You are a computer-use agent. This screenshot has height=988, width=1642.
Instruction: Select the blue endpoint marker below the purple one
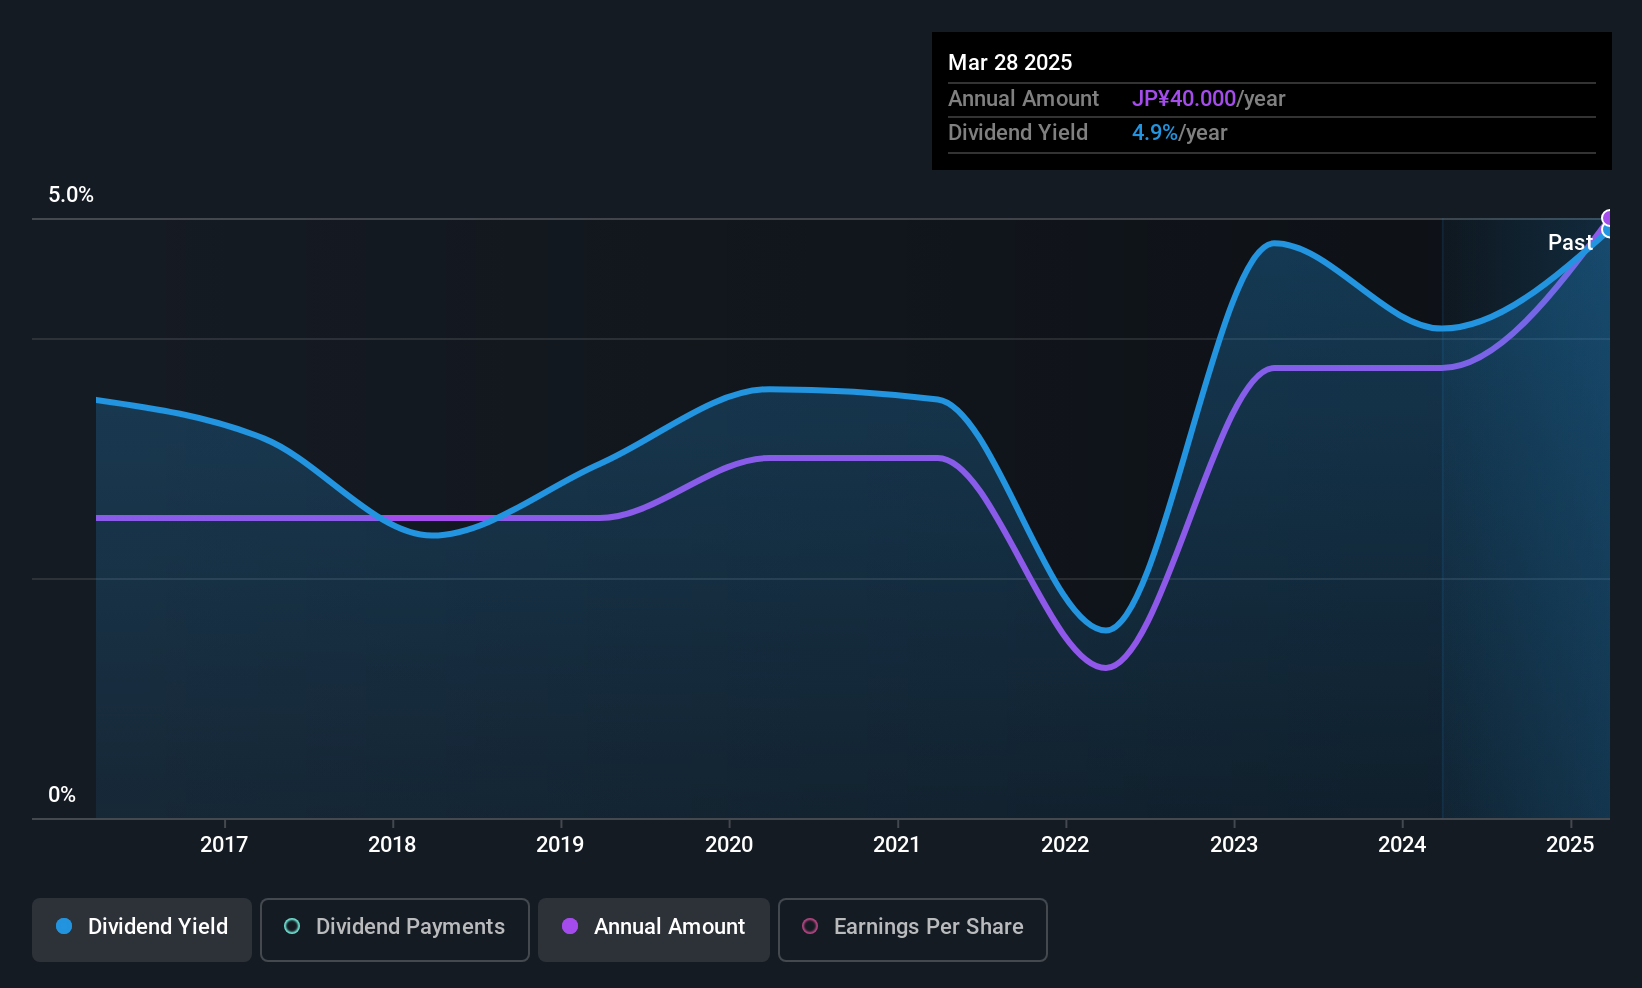click(1609, 231)
